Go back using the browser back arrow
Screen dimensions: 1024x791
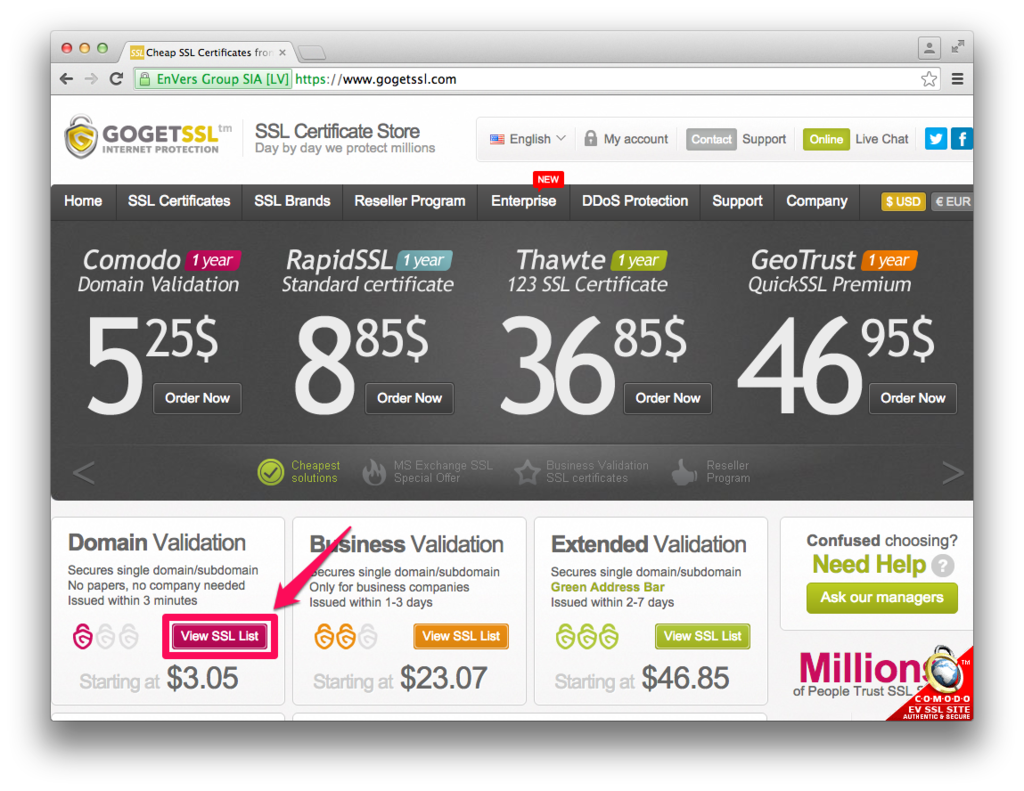(x=66, y=79)
